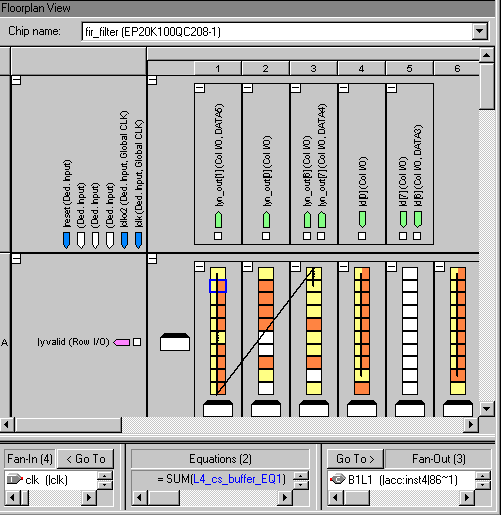Open the Chip name dropdown arrow
This screenshot has height=515, width=501.
coord(480,31)
